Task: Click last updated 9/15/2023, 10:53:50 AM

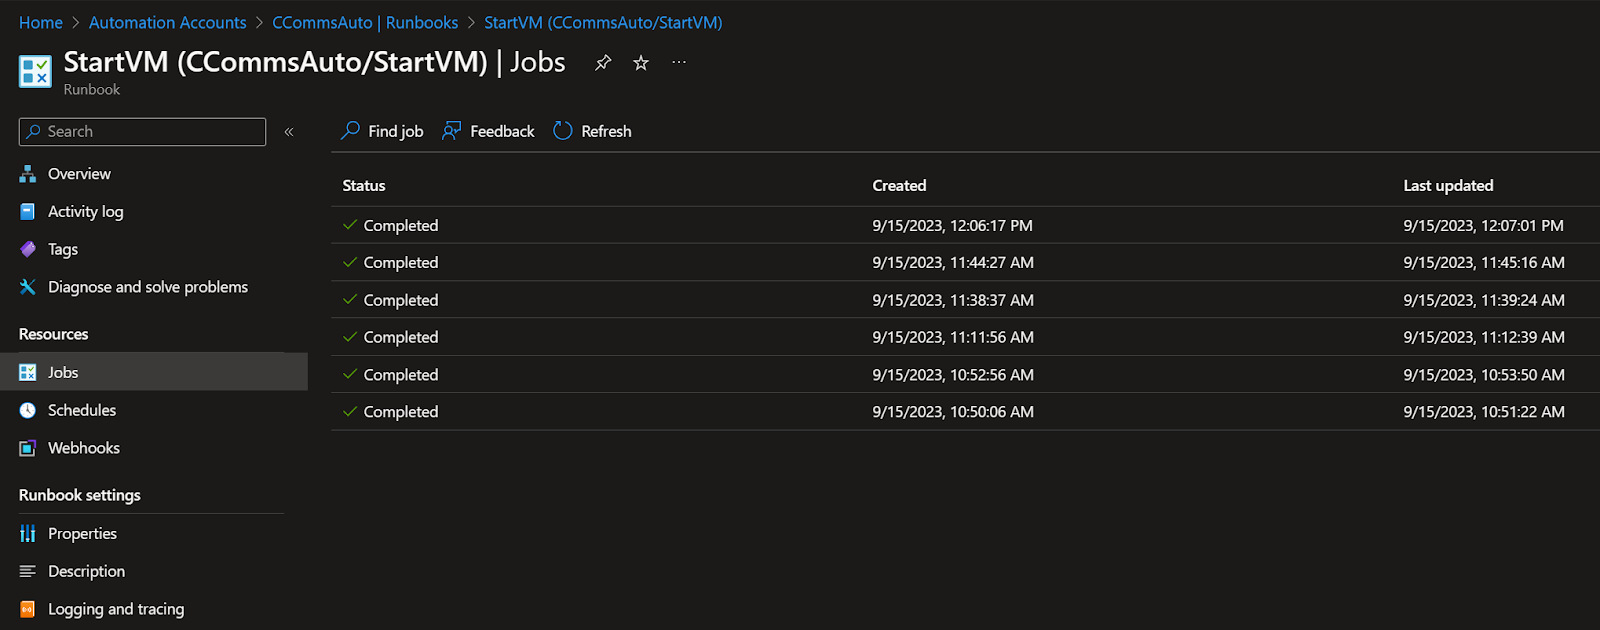Action: [1484, 375]
